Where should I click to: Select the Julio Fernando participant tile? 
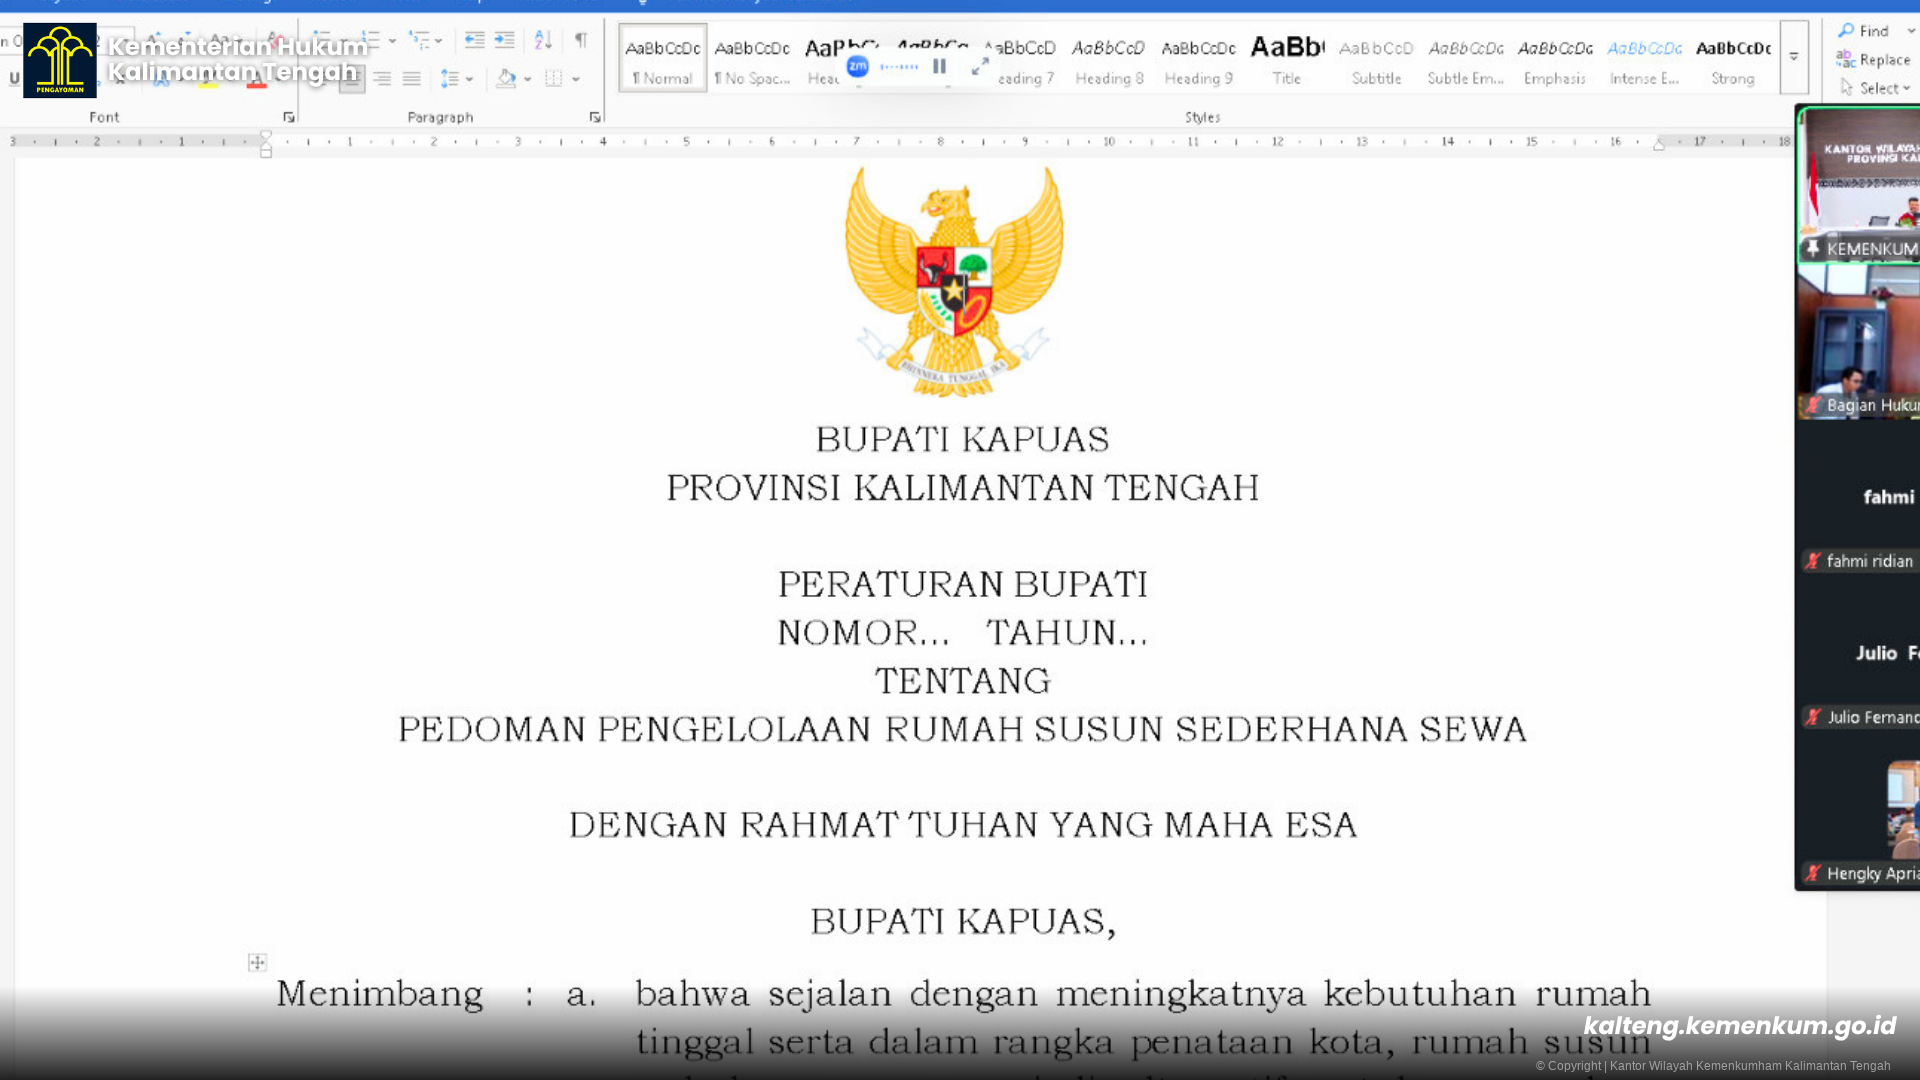pos(1859,653)
